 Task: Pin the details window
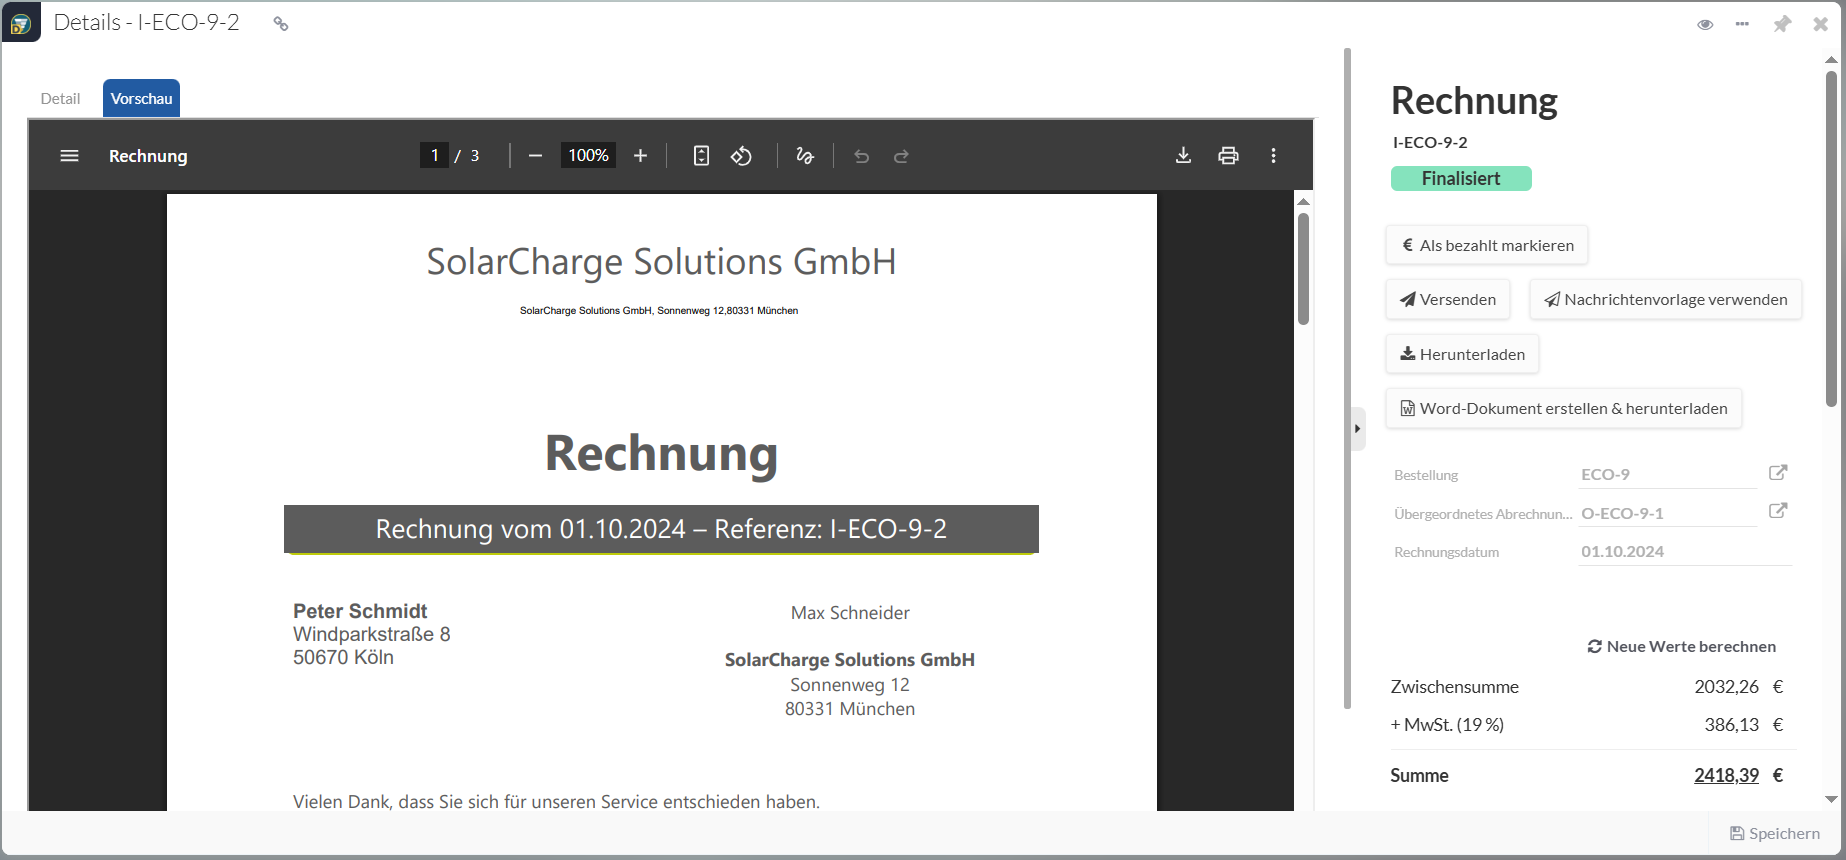(x=1782, y=24)
